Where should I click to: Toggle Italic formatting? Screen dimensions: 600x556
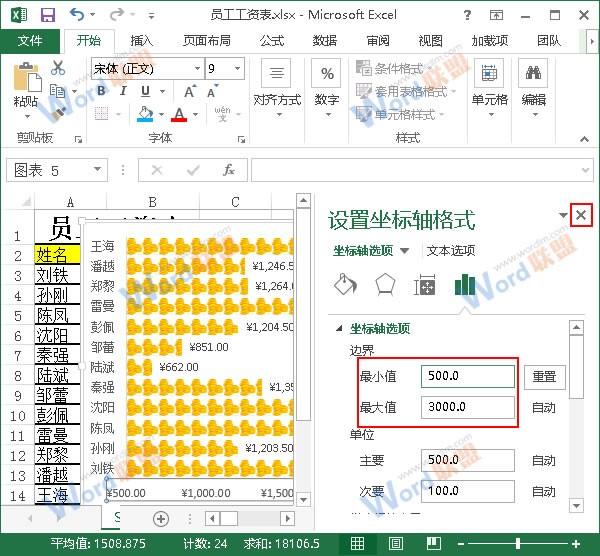(123, 91)
